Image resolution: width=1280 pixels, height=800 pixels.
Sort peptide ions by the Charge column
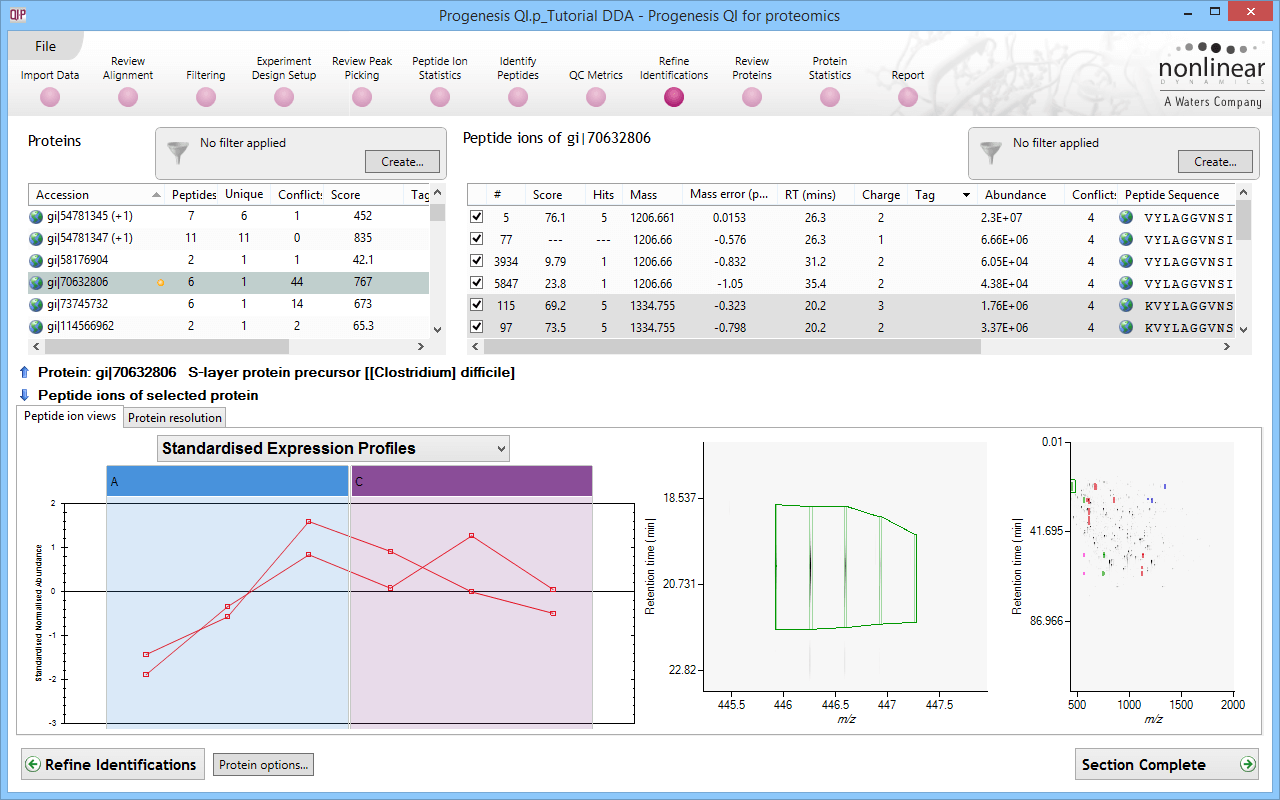881,195
